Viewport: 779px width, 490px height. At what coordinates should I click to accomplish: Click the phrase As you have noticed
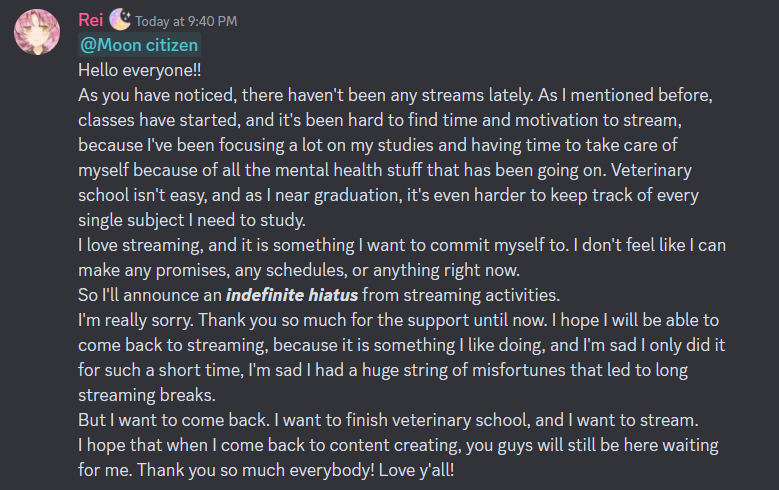pos(157,95)
